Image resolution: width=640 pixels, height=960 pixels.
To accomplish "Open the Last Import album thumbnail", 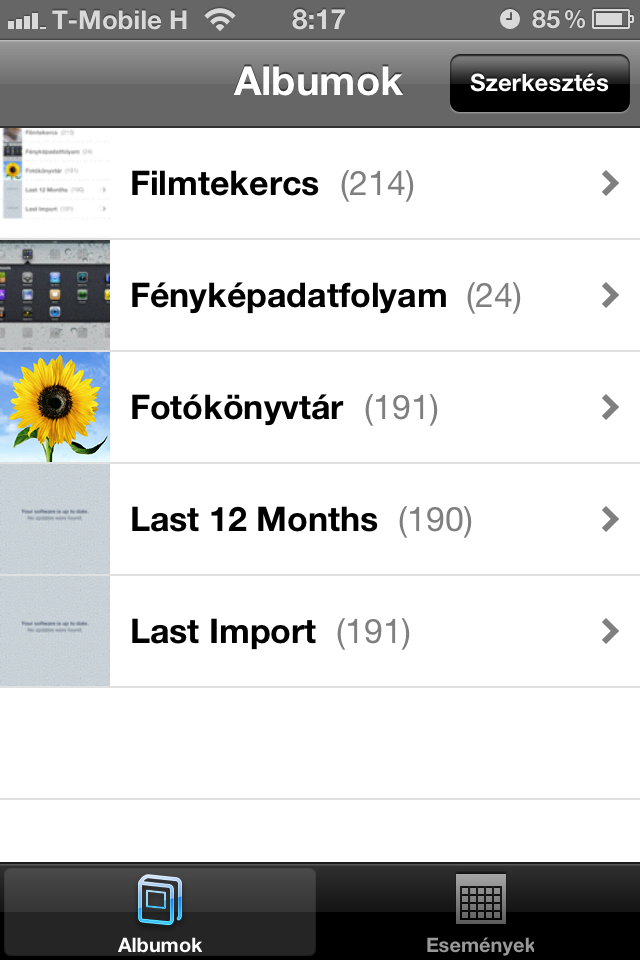I will pos(55,631).
